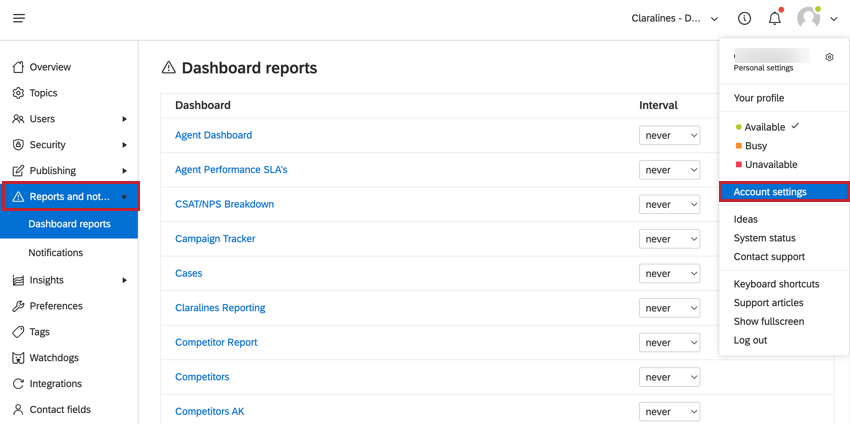Viewport: 850px width, 424px height.
Task: Click the Watchdogs dog icon
Action: click(x=18, y=358)
